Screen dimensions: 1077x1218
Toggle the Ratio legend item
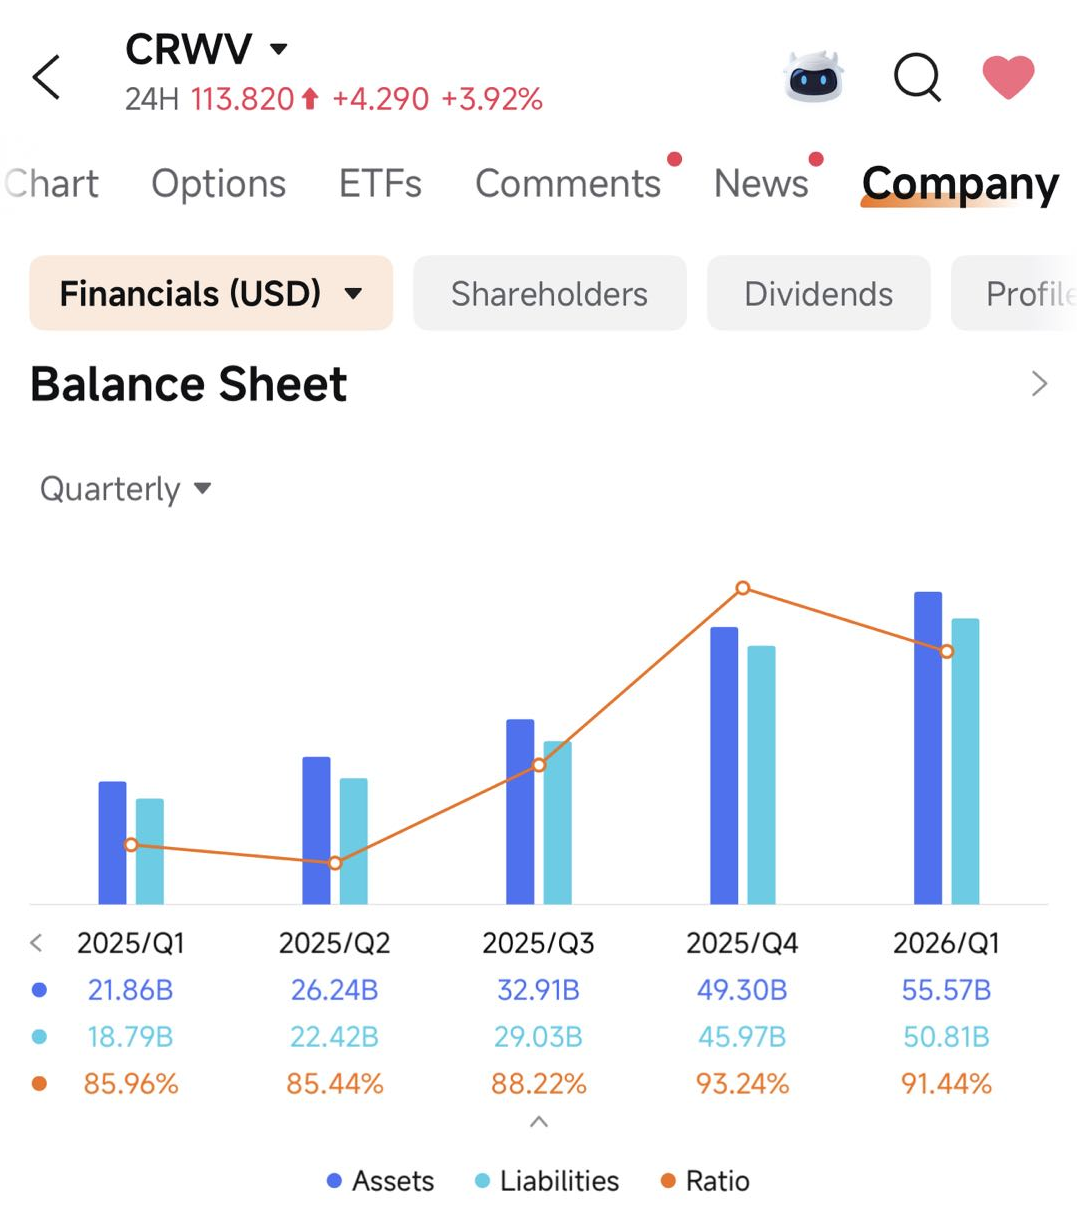(705, 1181)
